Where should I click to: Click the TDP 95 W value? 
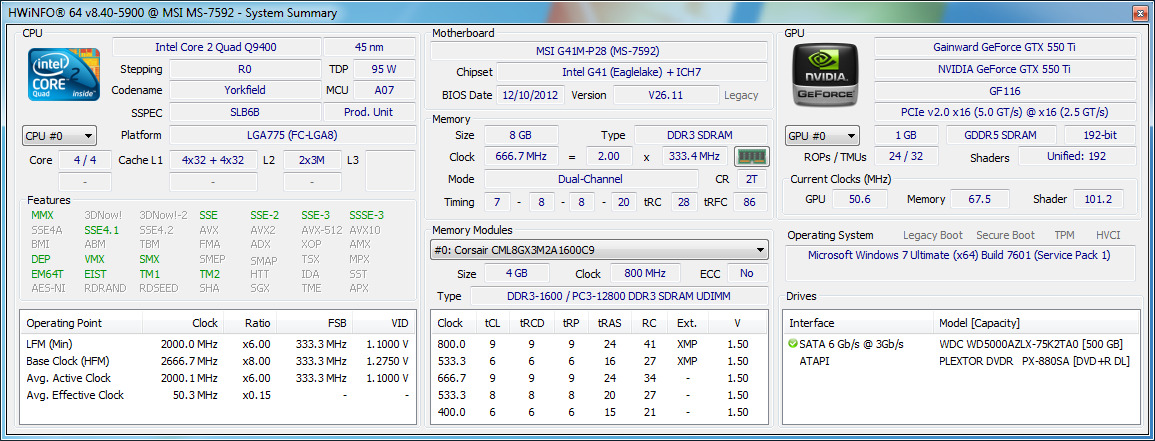pyautogui.click(x=384, y=69)
